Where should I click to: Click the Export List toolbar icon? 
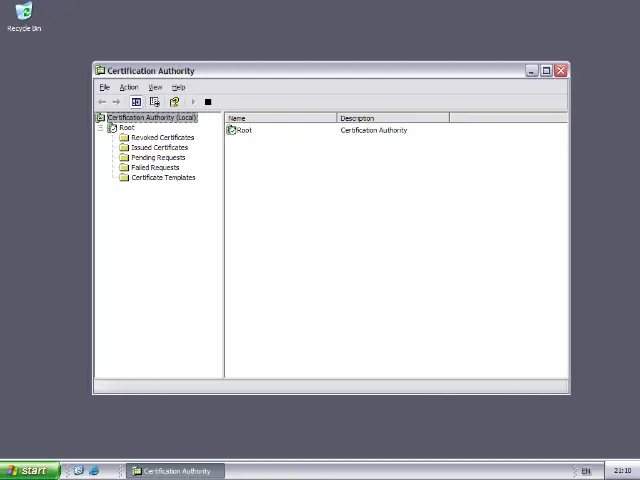(155, 102)
